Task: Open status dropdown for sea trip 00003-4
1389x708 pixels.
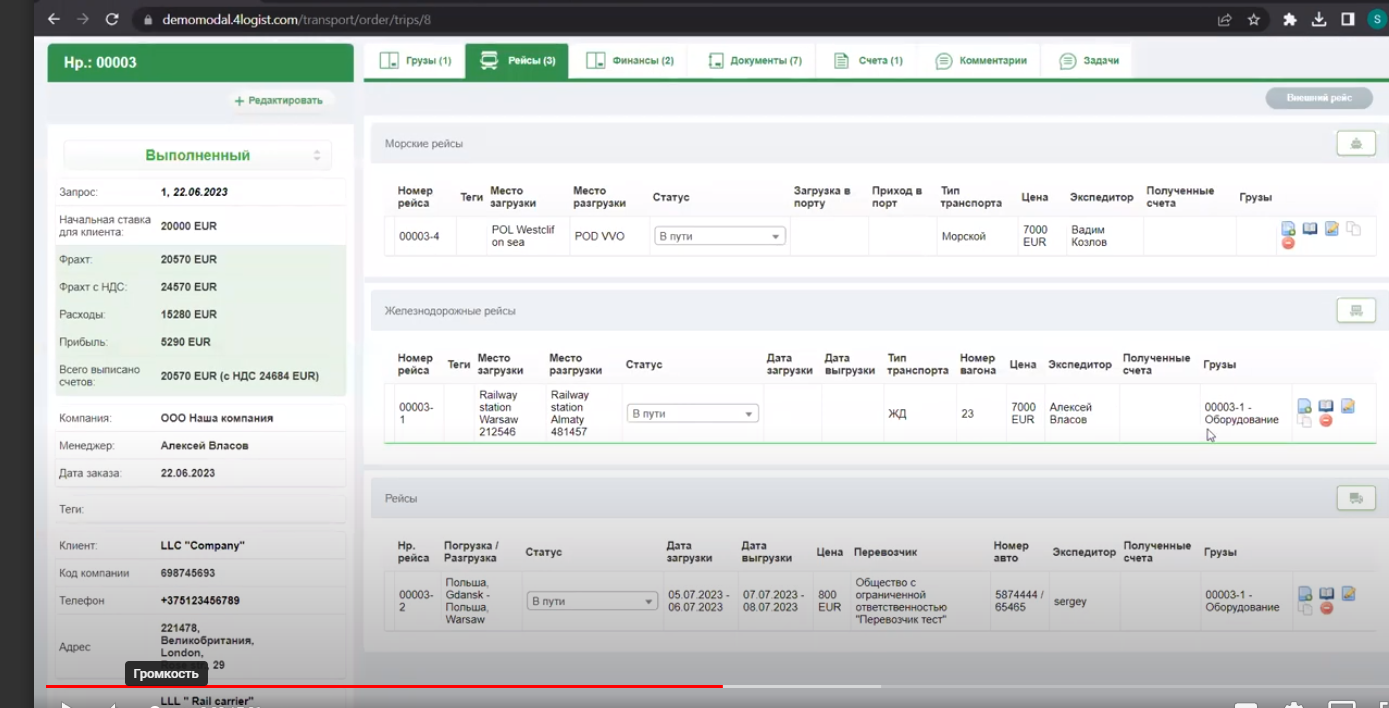Action: coord(720,236)
